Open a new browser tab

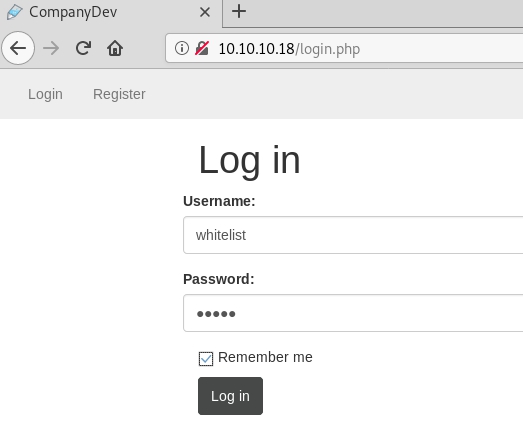point(239,11)
